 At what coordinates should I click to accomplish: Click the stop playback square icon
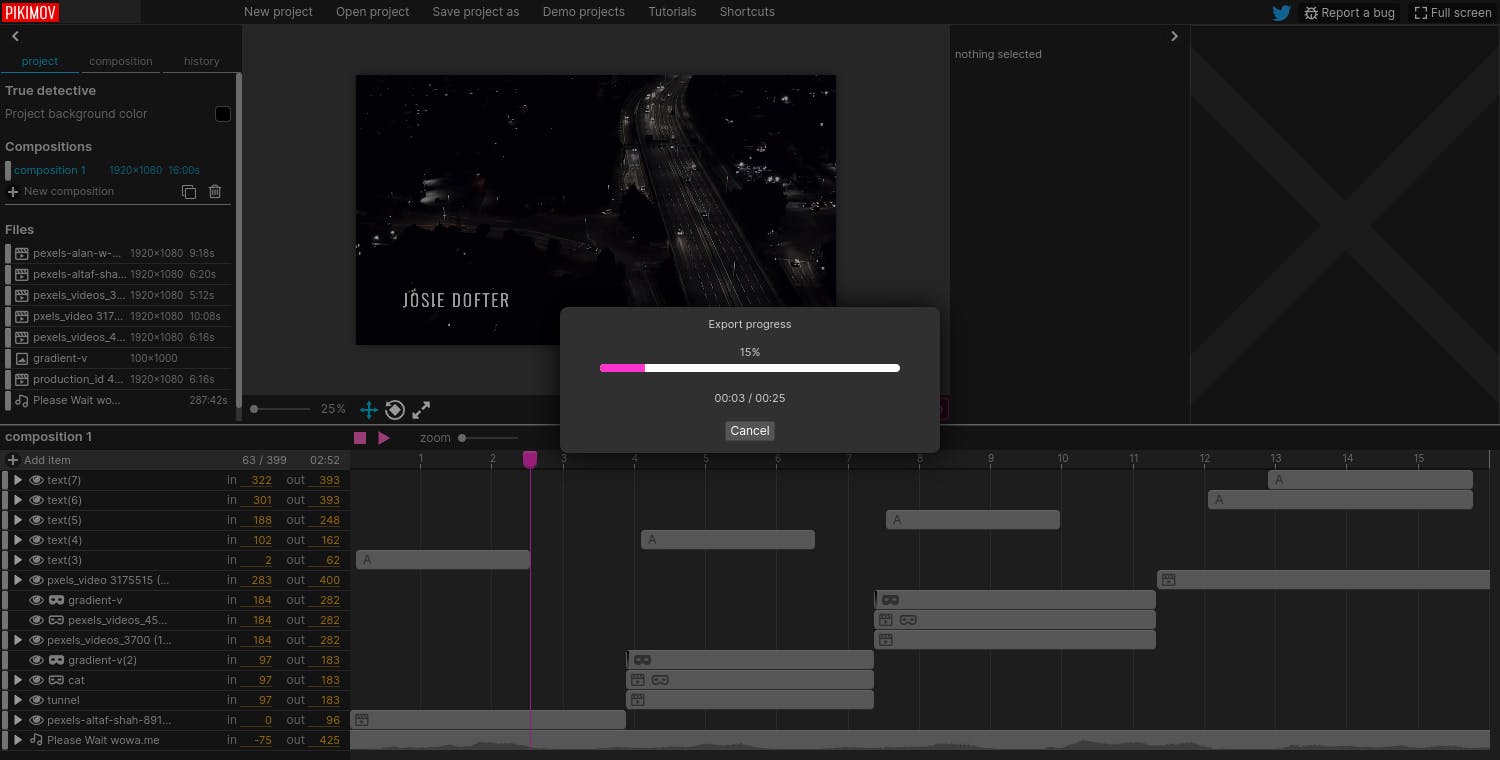point(360,438)
